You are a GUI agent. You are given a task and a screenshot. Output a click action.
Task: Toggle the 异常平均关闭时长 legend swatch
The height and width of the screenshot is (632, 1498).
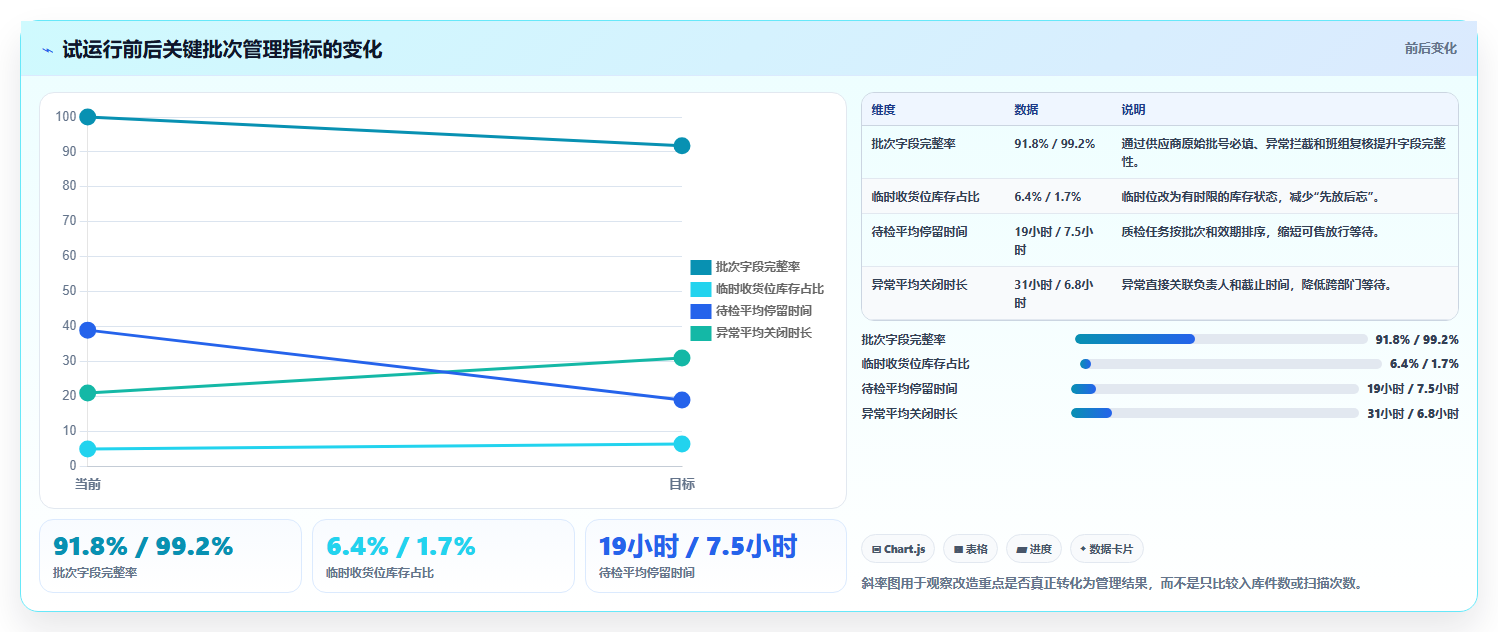pos(701,333)
